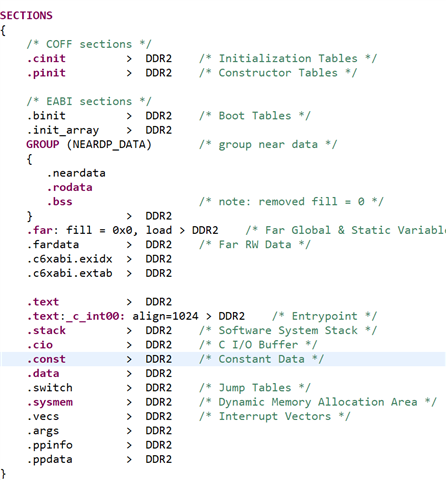Click DDR2 on the .ppdata line
Screen dimensions: 446x480
coord(159,460)
